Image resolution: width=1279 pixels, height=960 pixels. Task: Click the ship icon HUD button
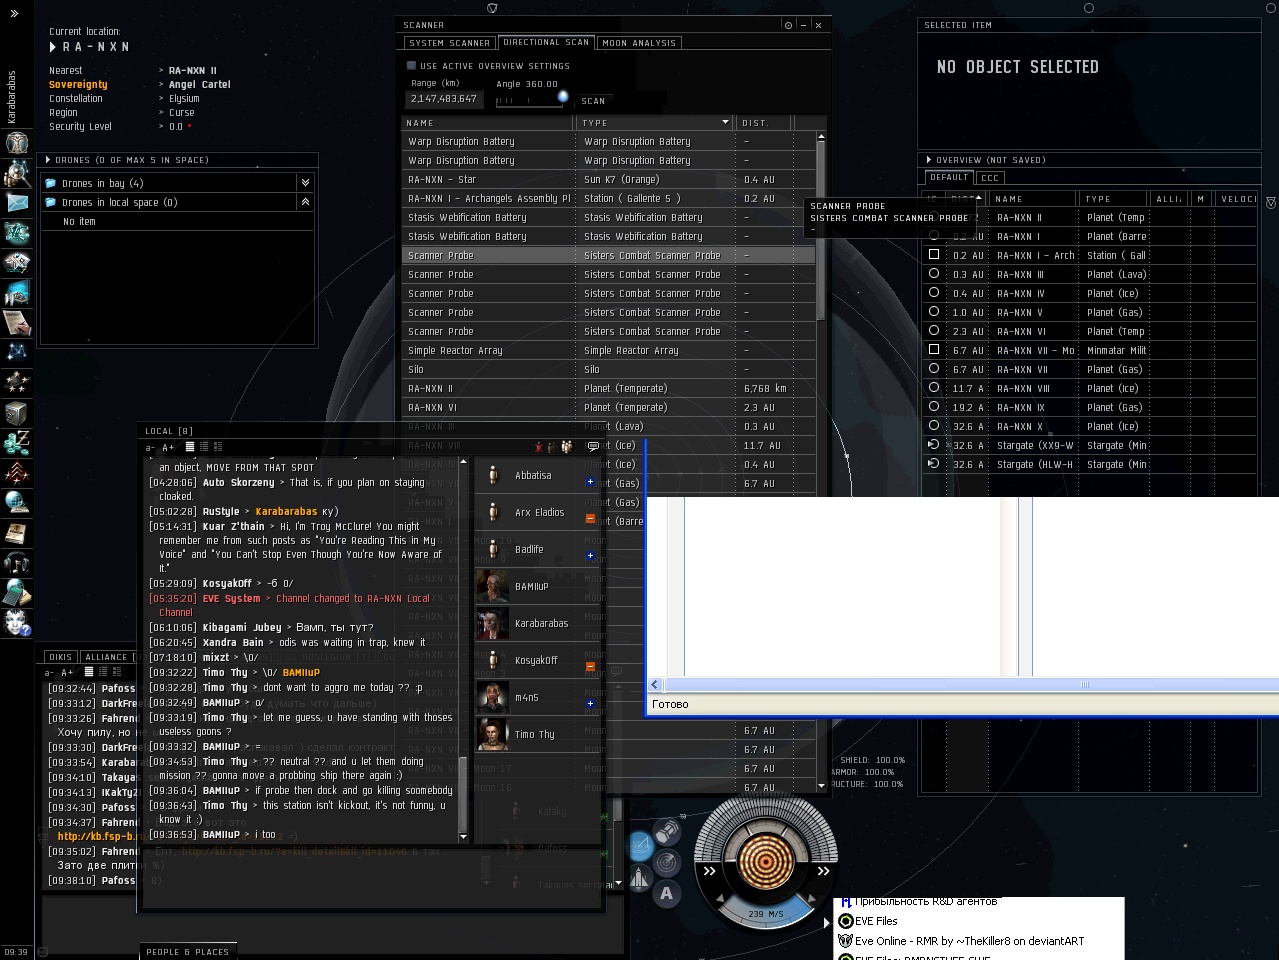coord(640,879)
